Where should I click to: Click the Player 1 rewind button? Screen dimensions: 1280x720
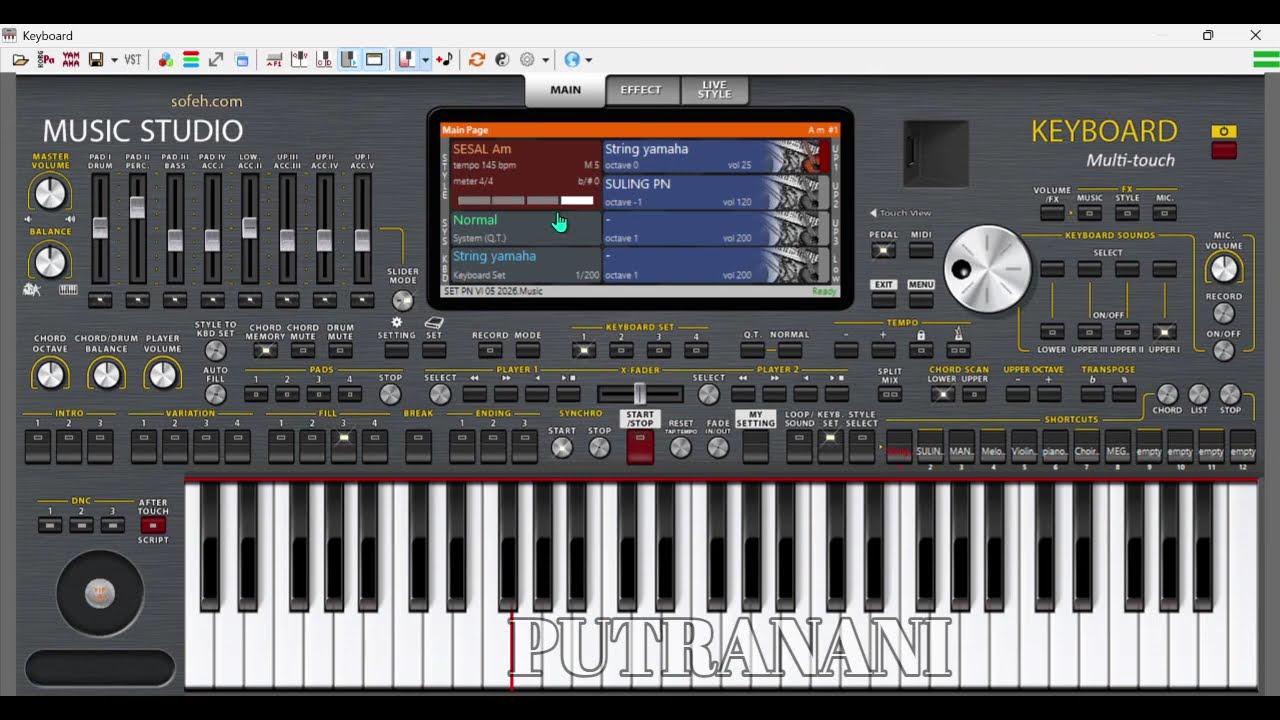pos(474,394)
